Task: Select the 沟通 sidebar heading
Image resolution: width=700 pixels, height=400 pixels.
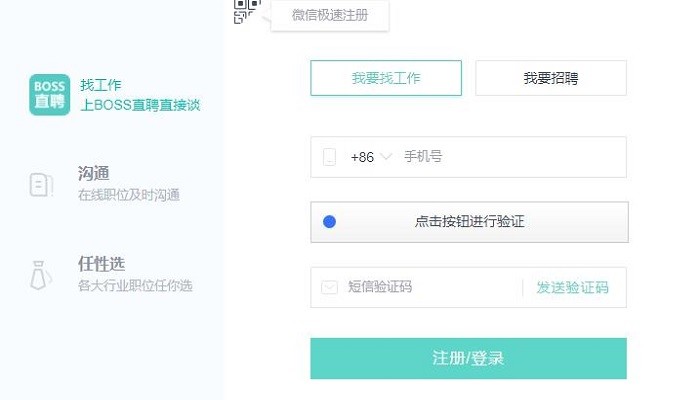Action: click(x=93, y=174)
